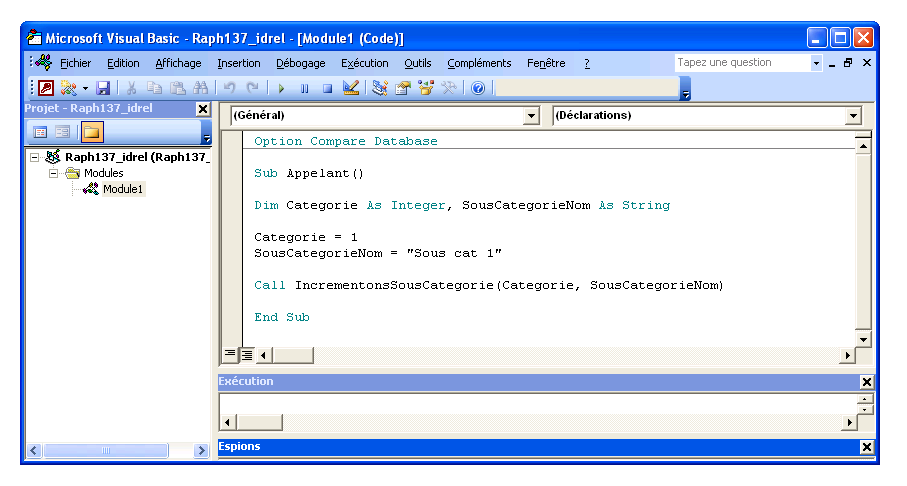Open the Insert Module dropdown arrow
This screenshot has height=486, width=907.
[x=85, y=89]
